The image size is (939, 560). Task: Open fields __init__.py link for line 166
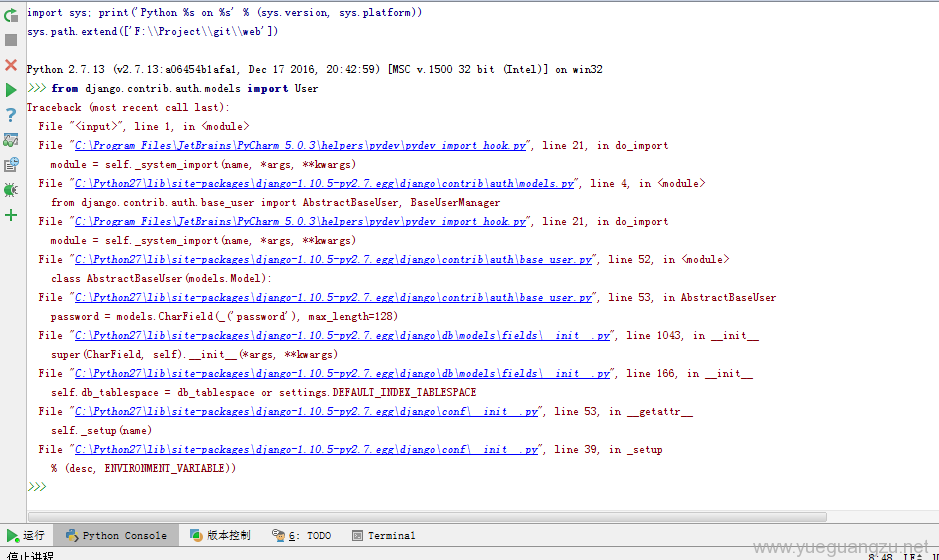(343, 374)
